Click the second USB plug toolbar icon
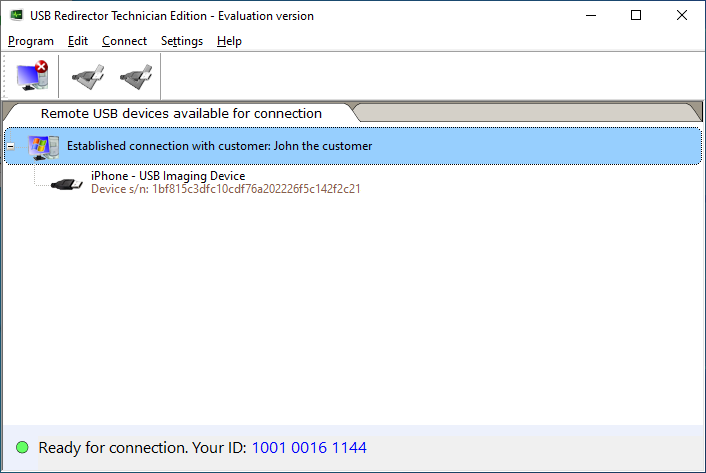Viewport: 706px width, 473px height. pos(135,76)
